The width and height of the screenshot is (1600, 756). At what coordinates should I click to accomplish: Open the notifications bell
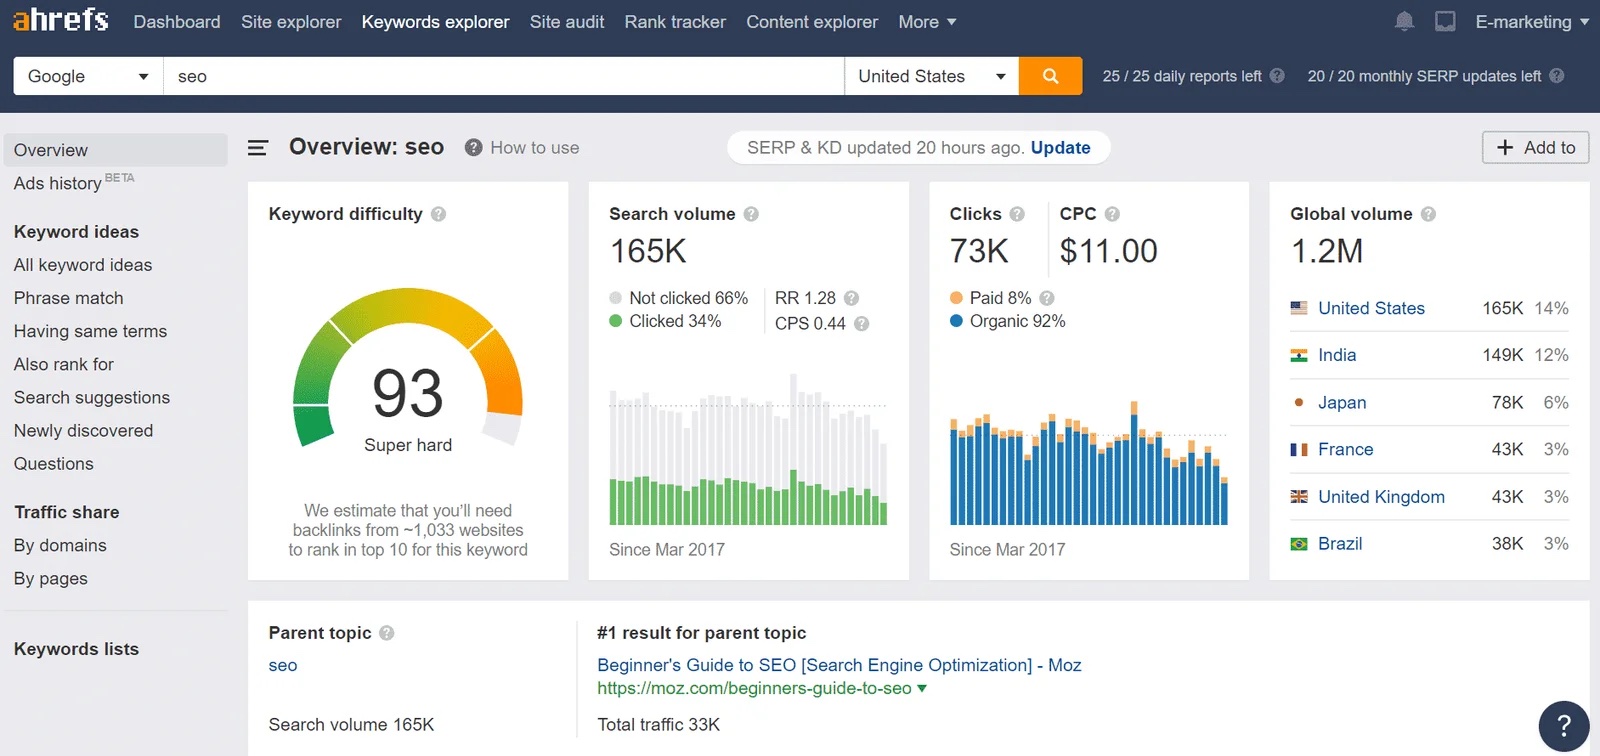coord(1404,21)
